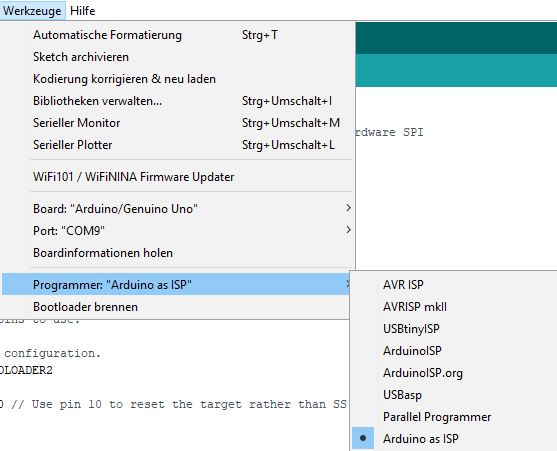The image size is (557, 451).
Task: Open Bibliotheken verwalten
Action: click(x=179, y=101)
